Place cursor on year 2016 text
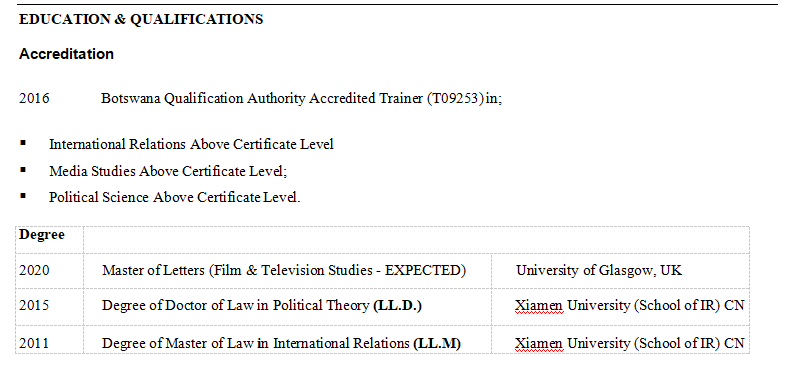Viewport: 800px width, 376px height. click(34, 98)
